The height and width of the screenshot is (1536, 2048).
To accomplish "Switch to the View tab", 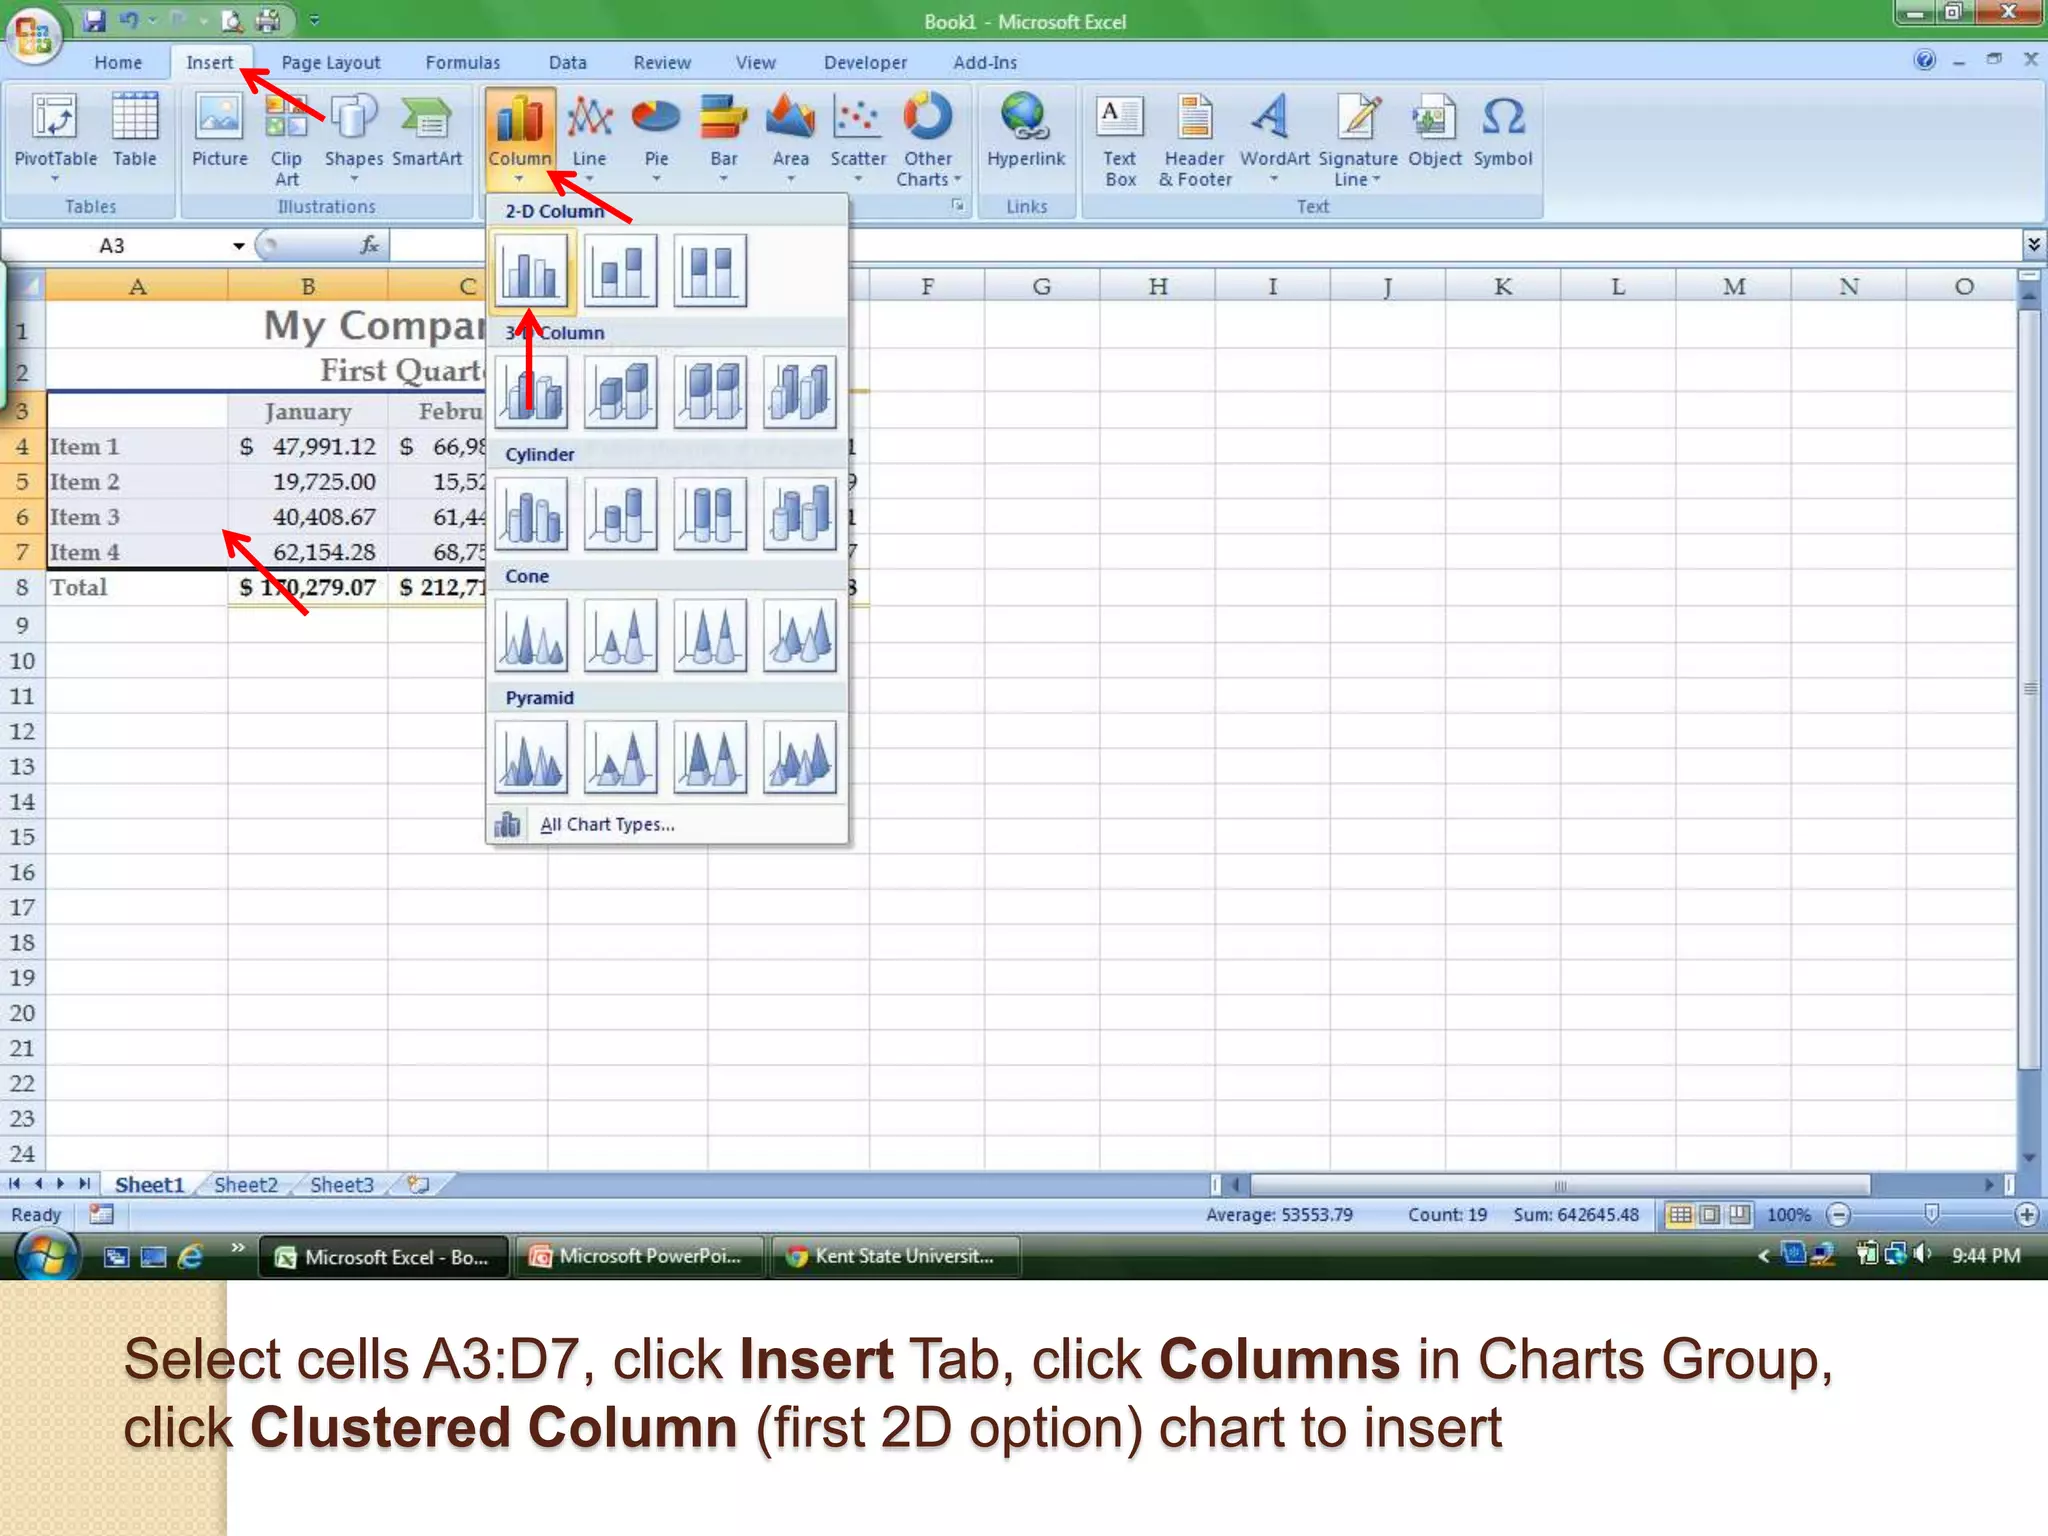I will (x=756, y=62).
